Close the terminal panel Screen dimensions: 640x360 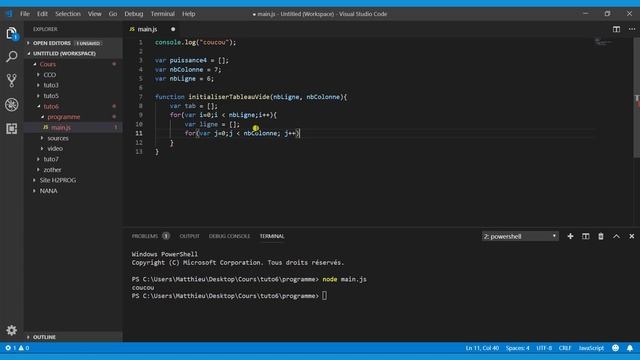pos(631,236)
